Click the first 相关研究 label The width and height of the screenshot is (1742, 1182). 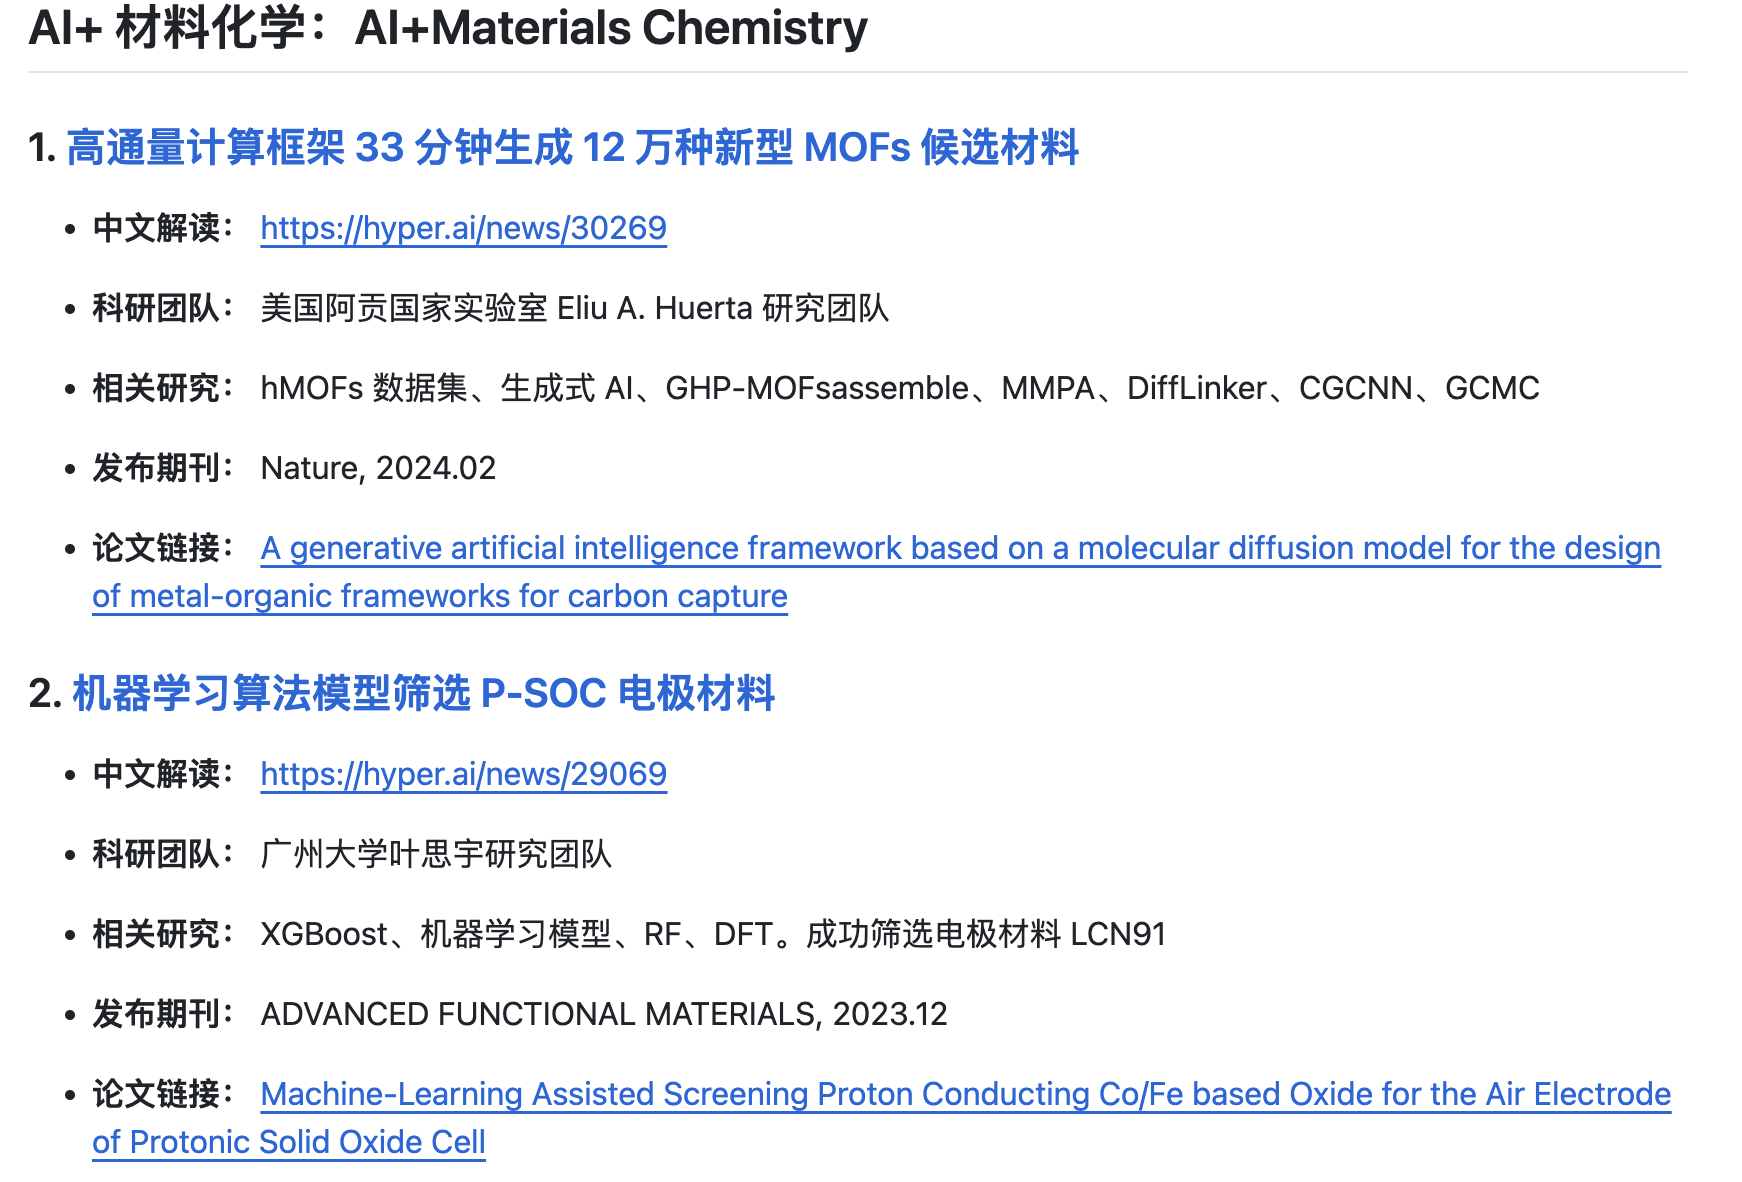point(156,388)
